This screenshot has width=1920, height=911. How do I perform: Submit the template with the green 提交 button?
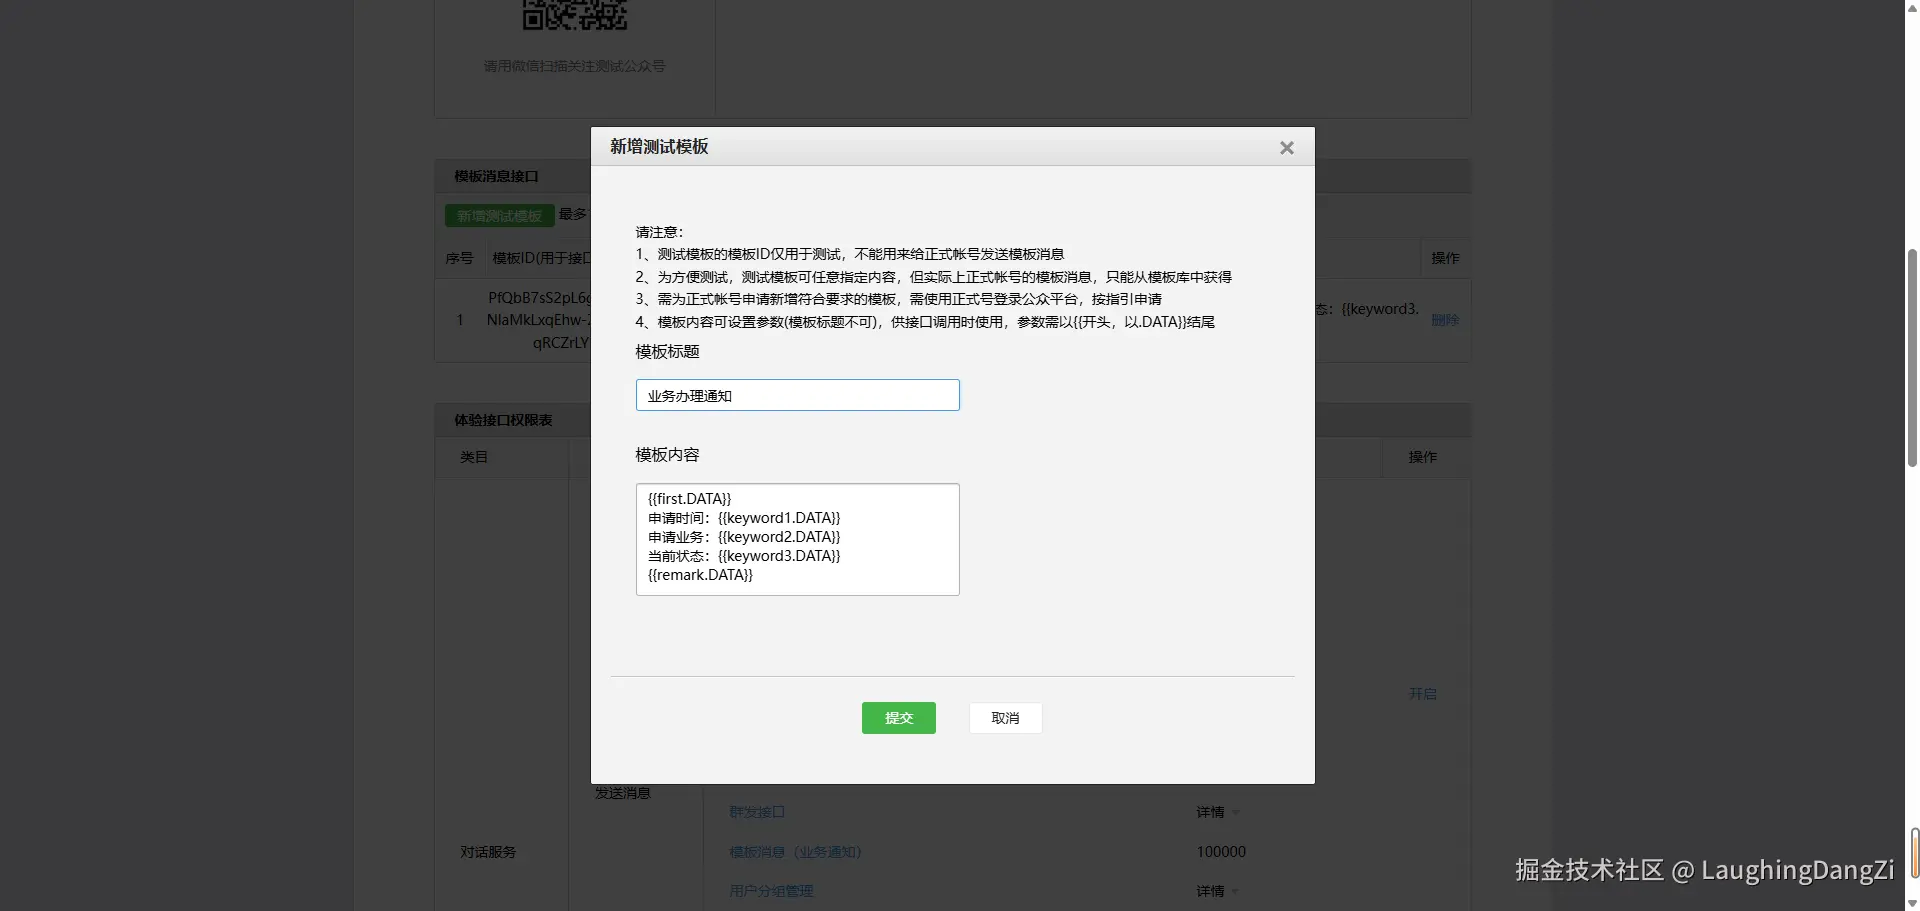[899, 718]
